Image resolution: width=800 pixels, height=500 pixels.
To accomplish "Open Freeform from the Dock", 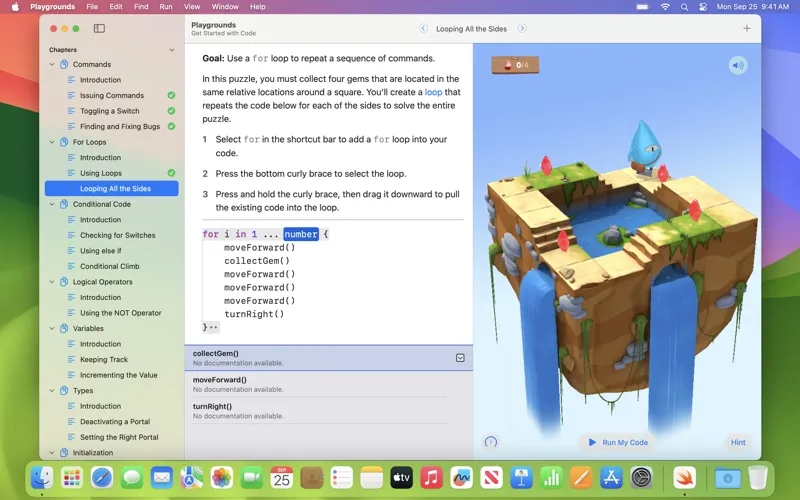I will (461, 478).
